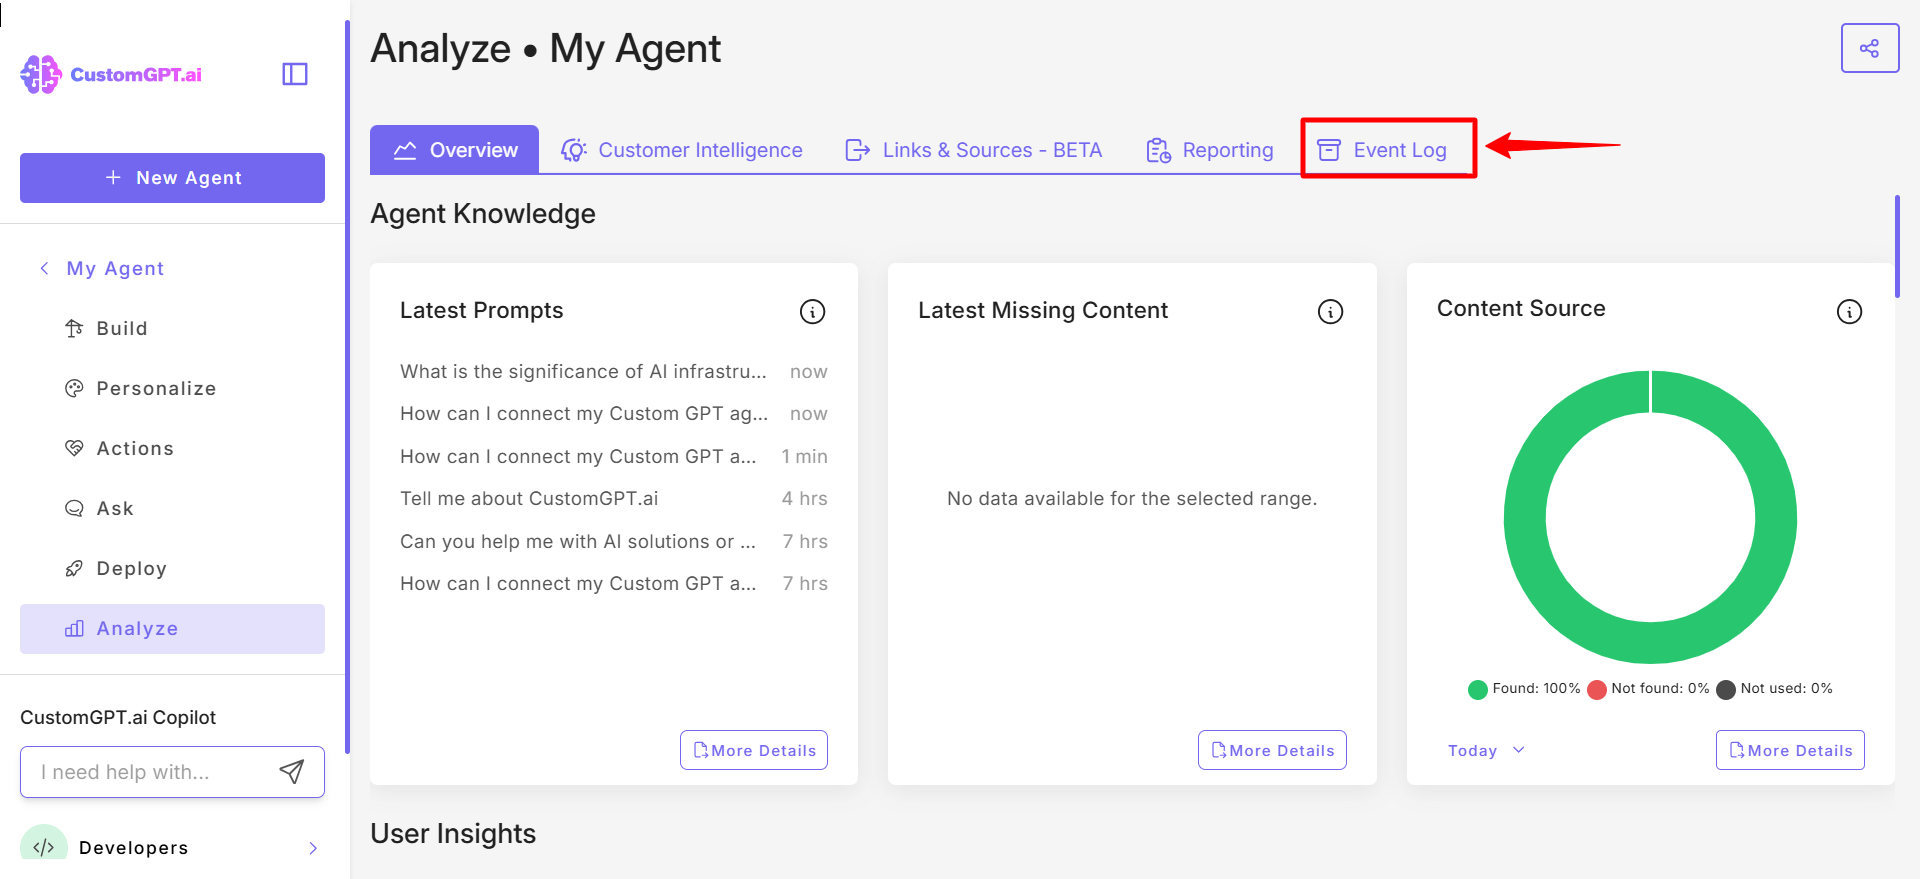Click the red Not found legend dot
The width and height of the screenshot is (1920, 879).
tap(1596, 689)
